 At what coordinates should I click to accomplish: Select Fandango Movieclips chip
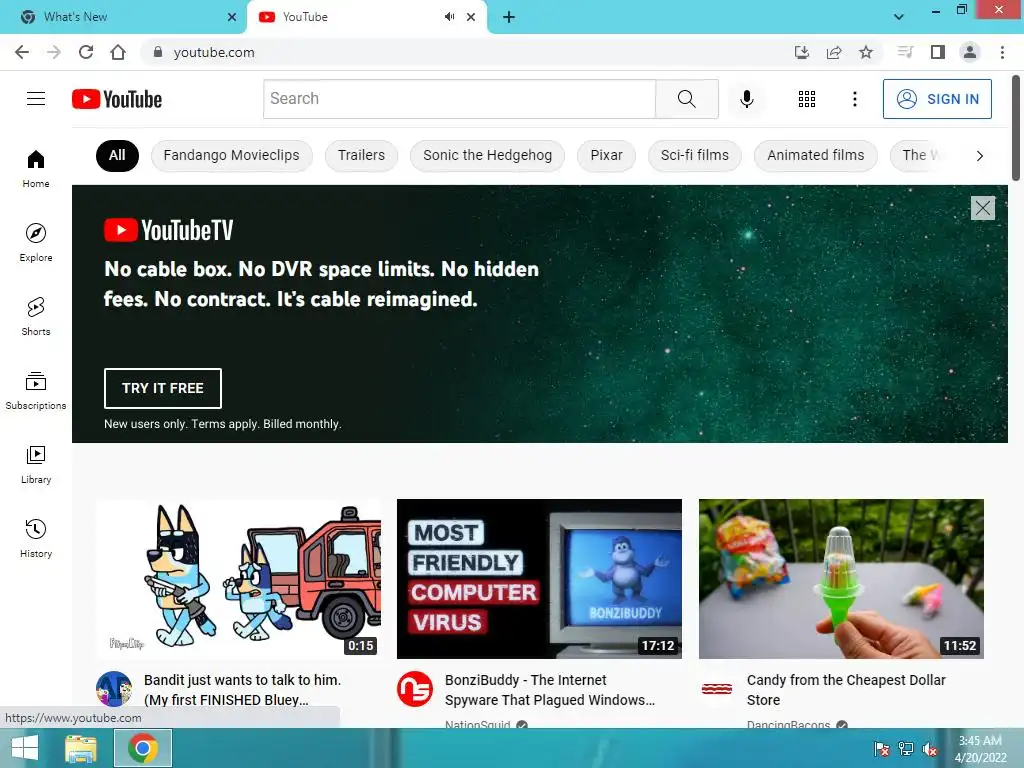click(232, 155)
